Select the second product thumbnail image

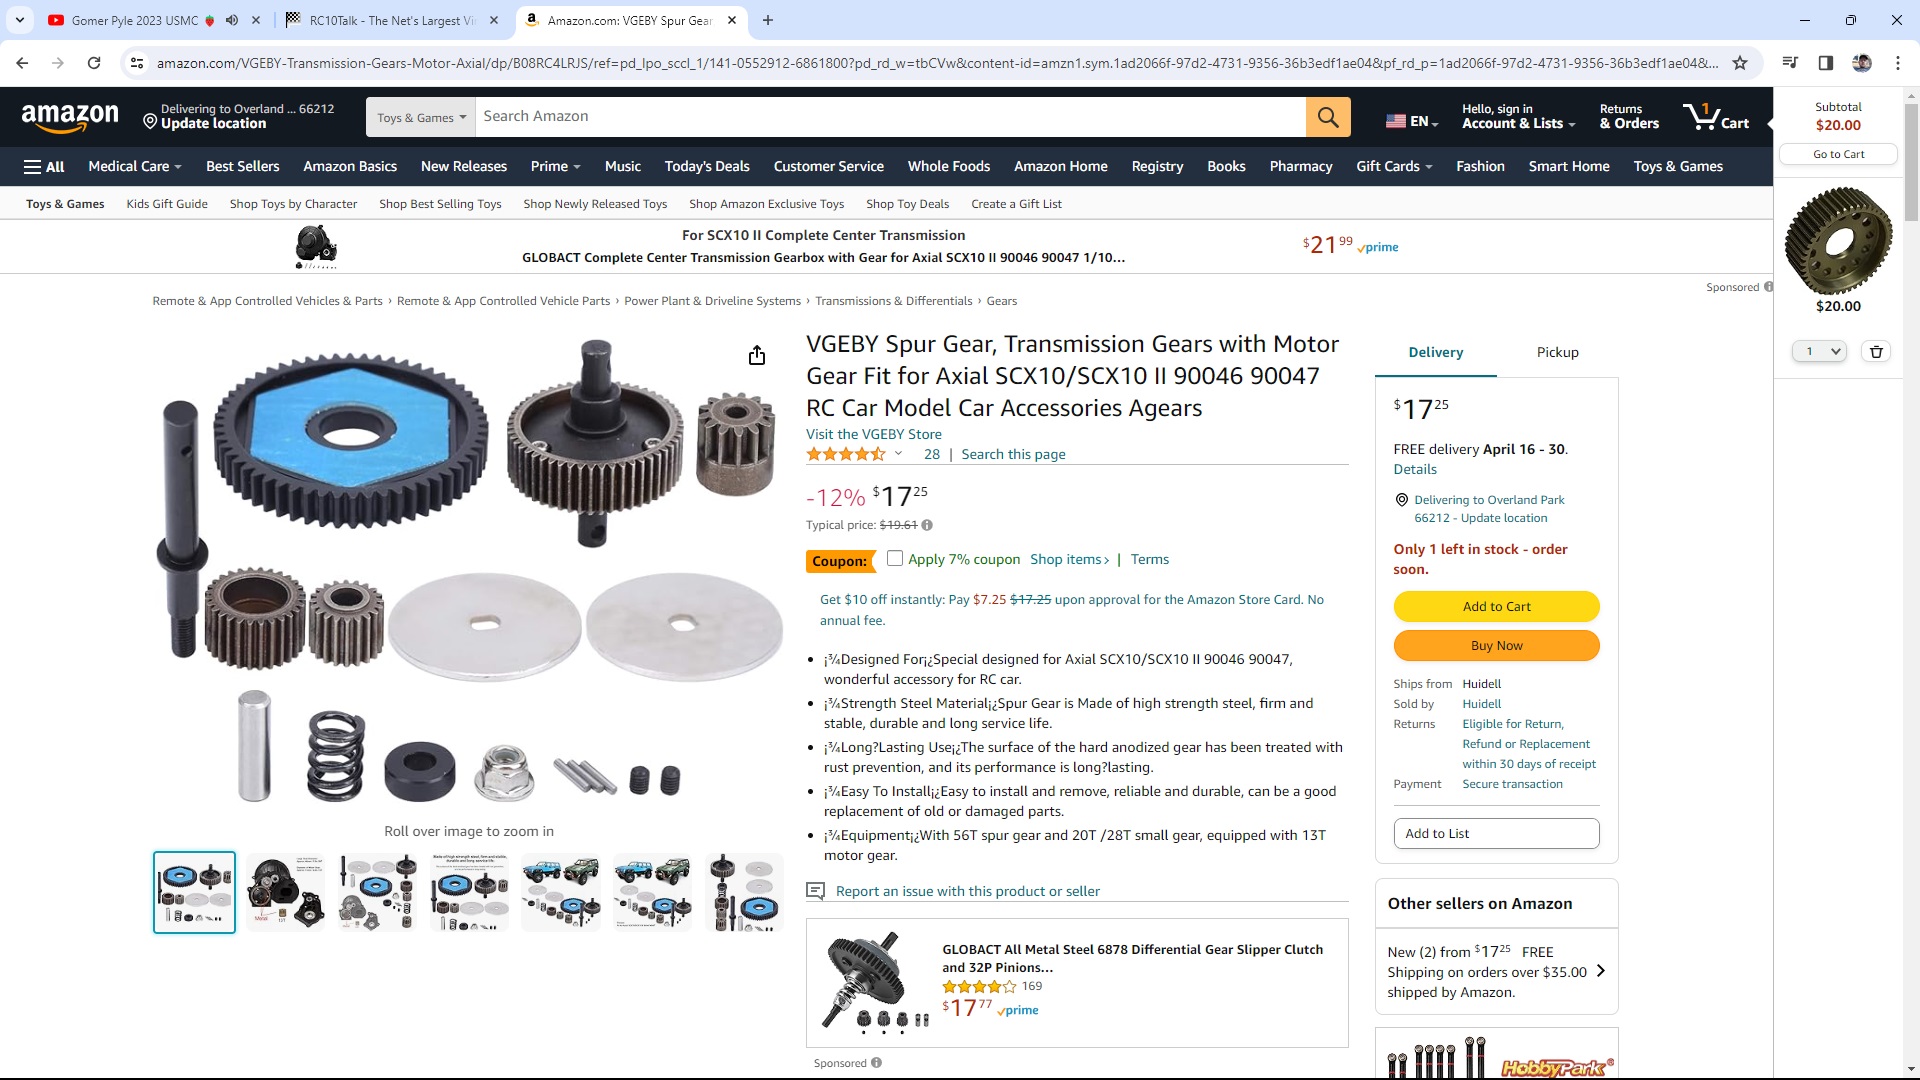click(x=286, y=892)
